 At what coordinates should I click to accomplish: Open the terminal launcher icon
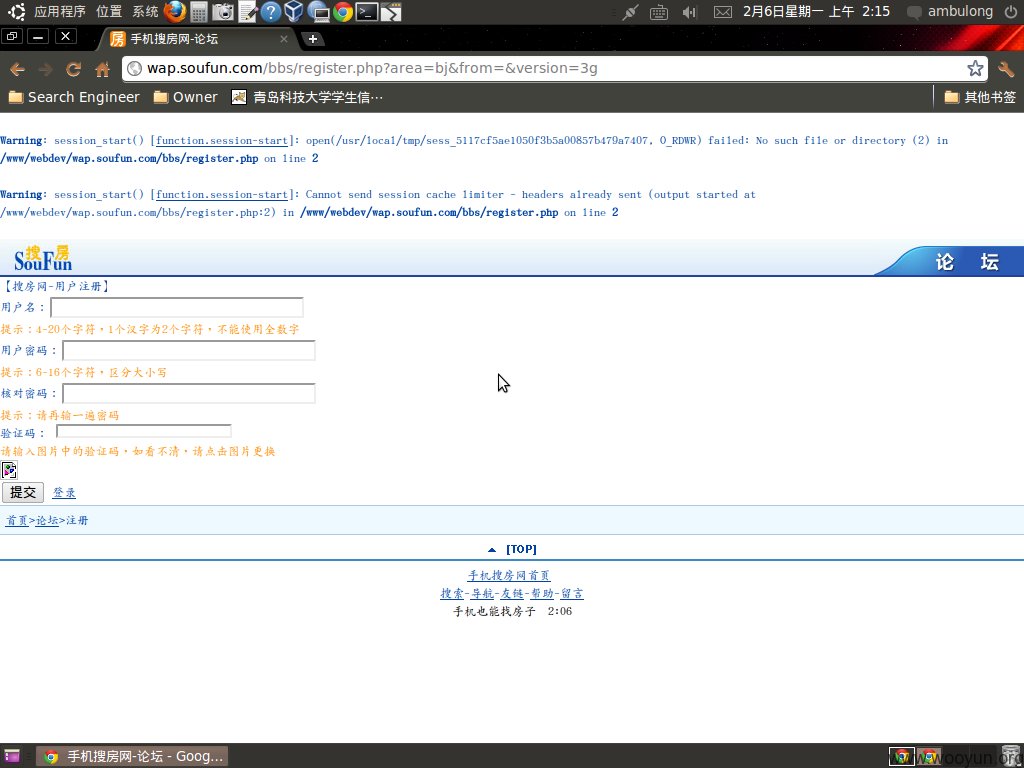tap(366, 12)
